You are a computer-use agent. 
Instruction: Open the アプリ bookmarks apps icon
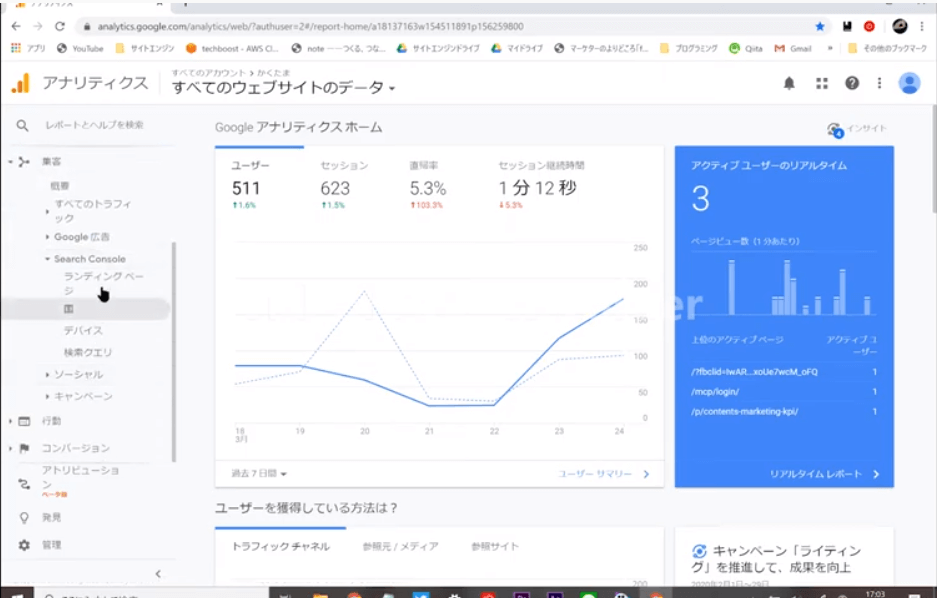(x=16, y=48)
